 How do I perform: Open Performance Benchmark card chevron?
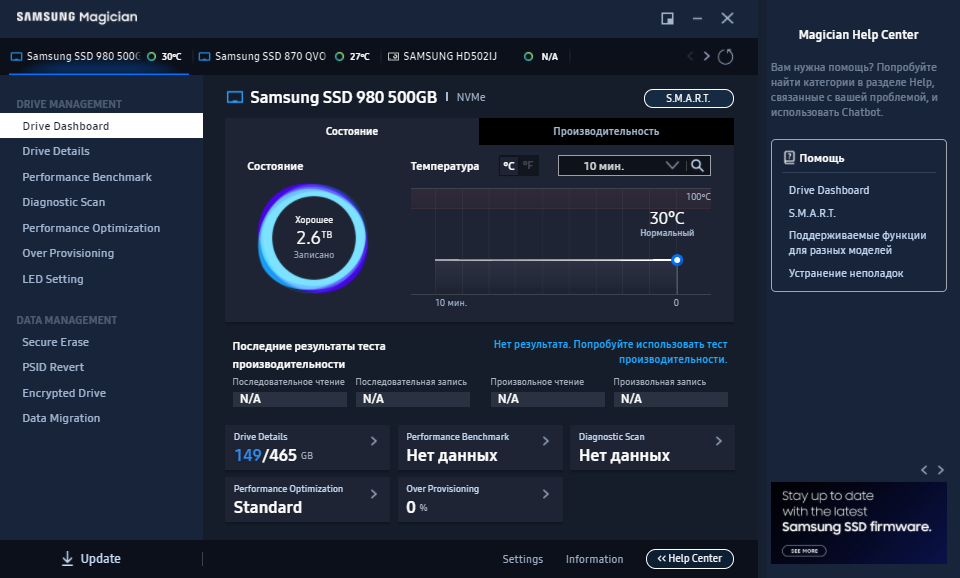click(546, 441)
